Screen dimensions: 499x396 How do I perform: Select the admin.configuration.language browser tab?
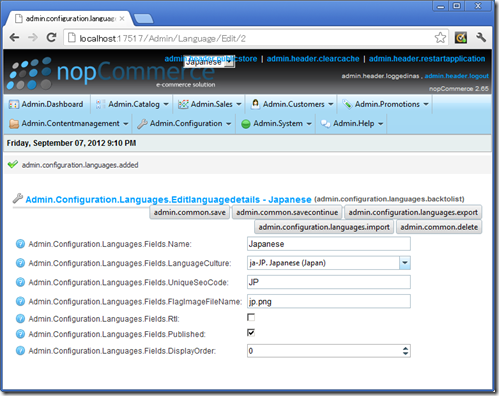point(70,18)
